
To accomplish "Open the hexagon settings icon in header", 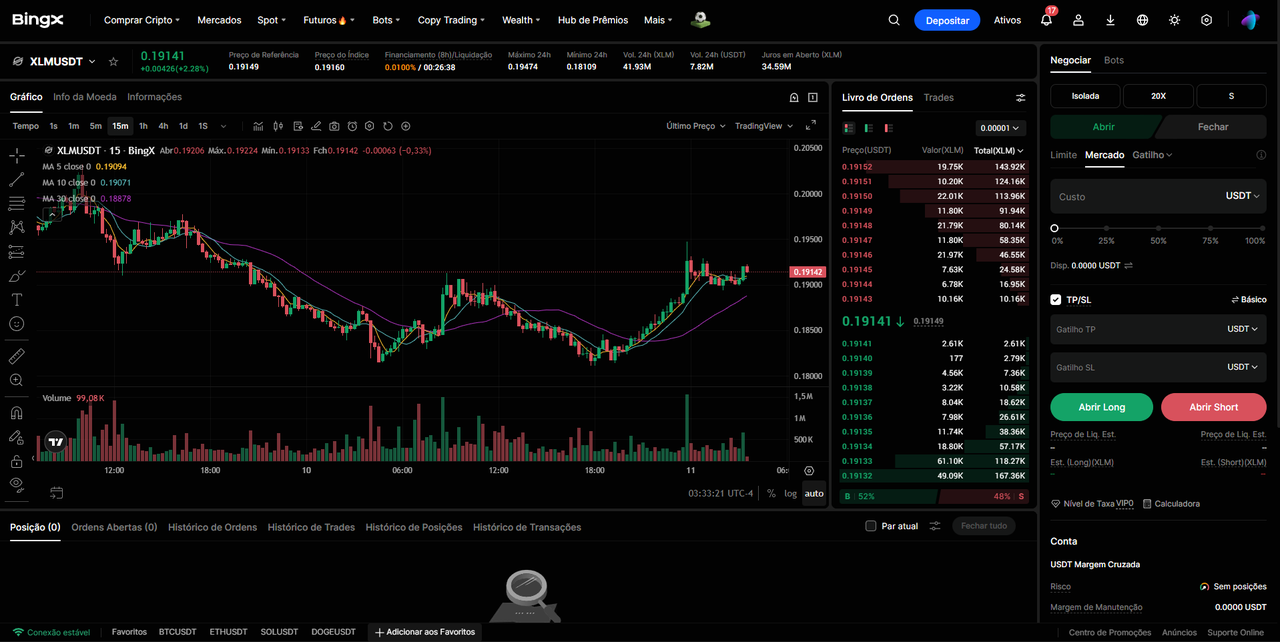I will pos(1206,20).
